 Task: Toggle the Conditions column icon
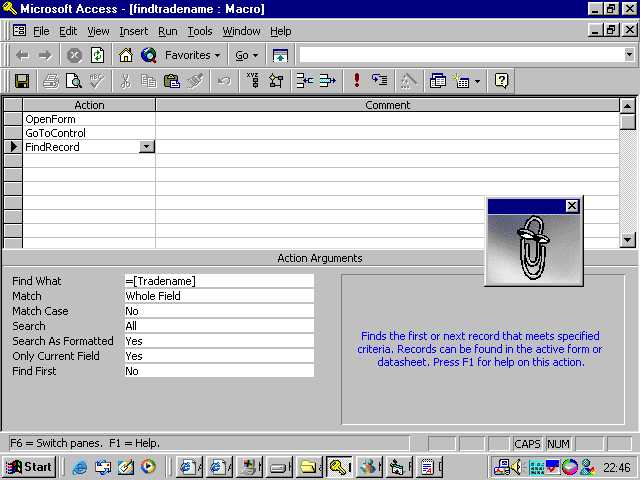point(276,81)
